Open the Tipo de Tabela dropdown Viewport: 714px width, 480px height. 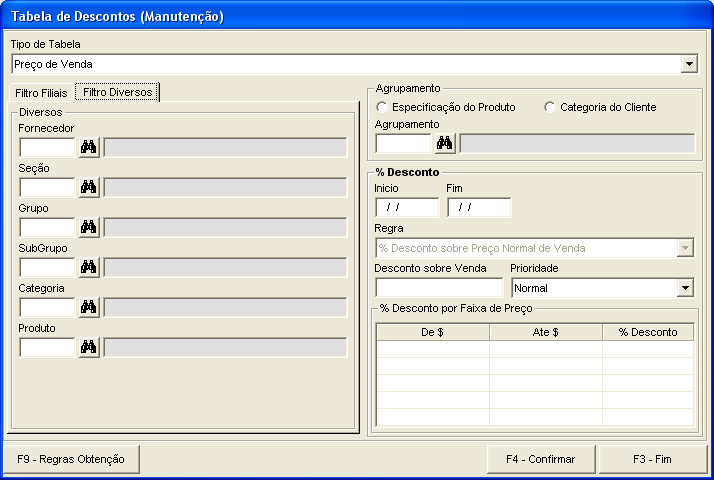[689, 64]
